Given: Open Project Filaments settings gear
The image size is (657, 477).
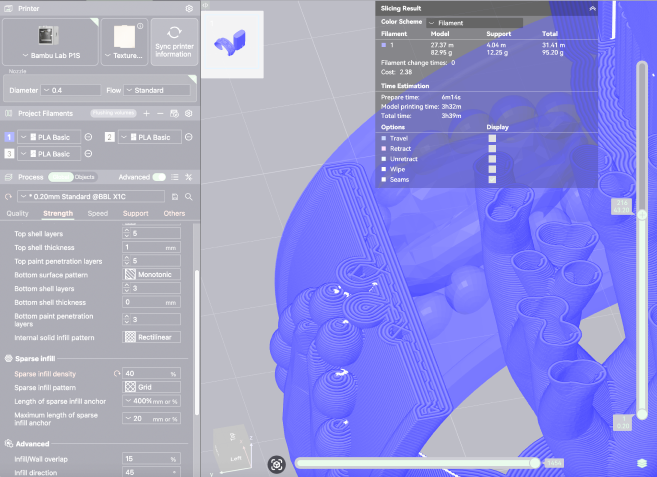Looking at the screenshot, I should 188,114.
